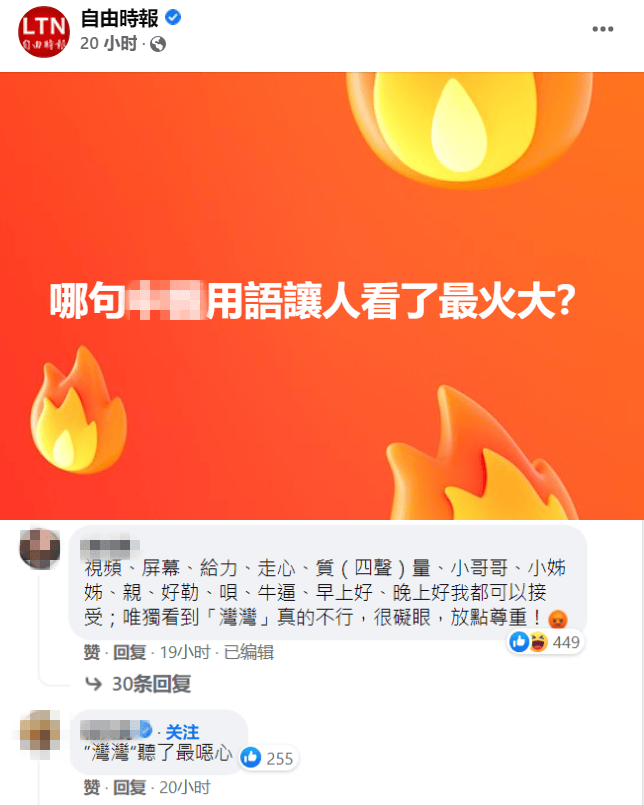Like the second comment with 赞
The image size is (644, 805).
[x=91, y=787]
